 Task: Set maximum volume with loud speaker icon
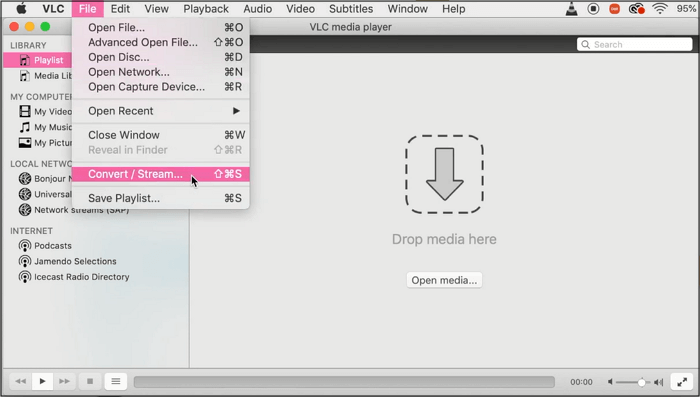point(658,382)
